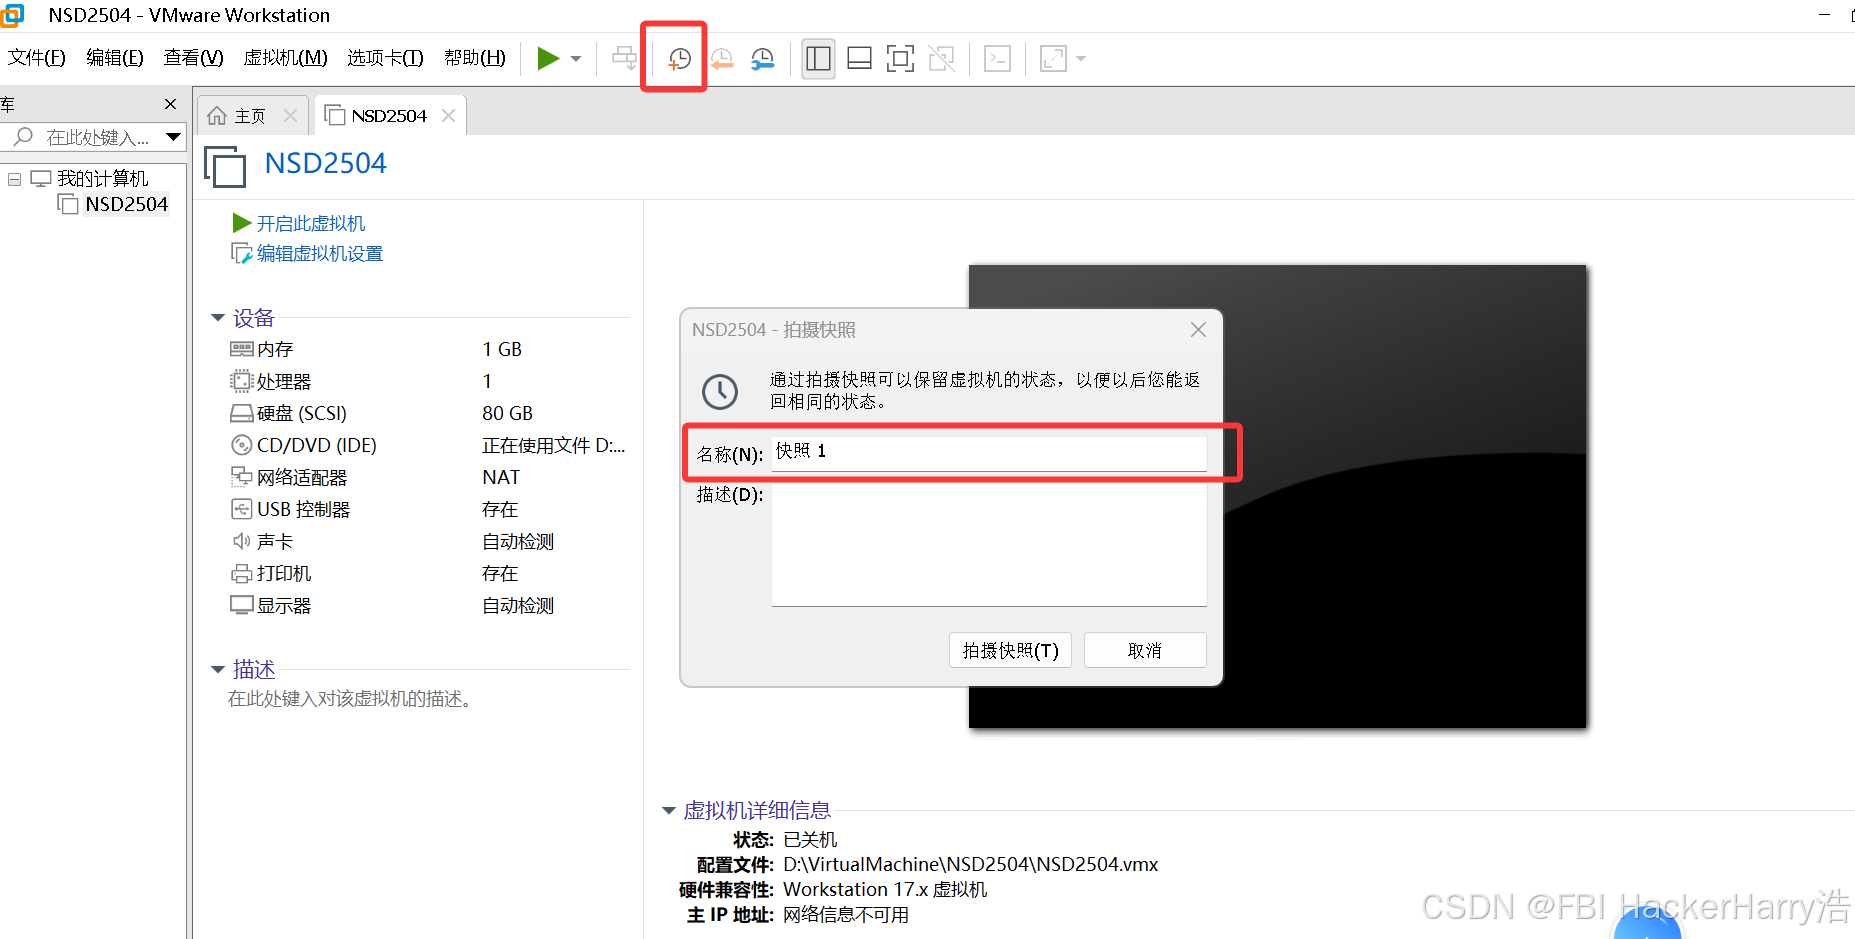This screenshot has width=1855, height=939.
Task: Toggle the thumbnail bar view icon
Action: coord(859,59)
